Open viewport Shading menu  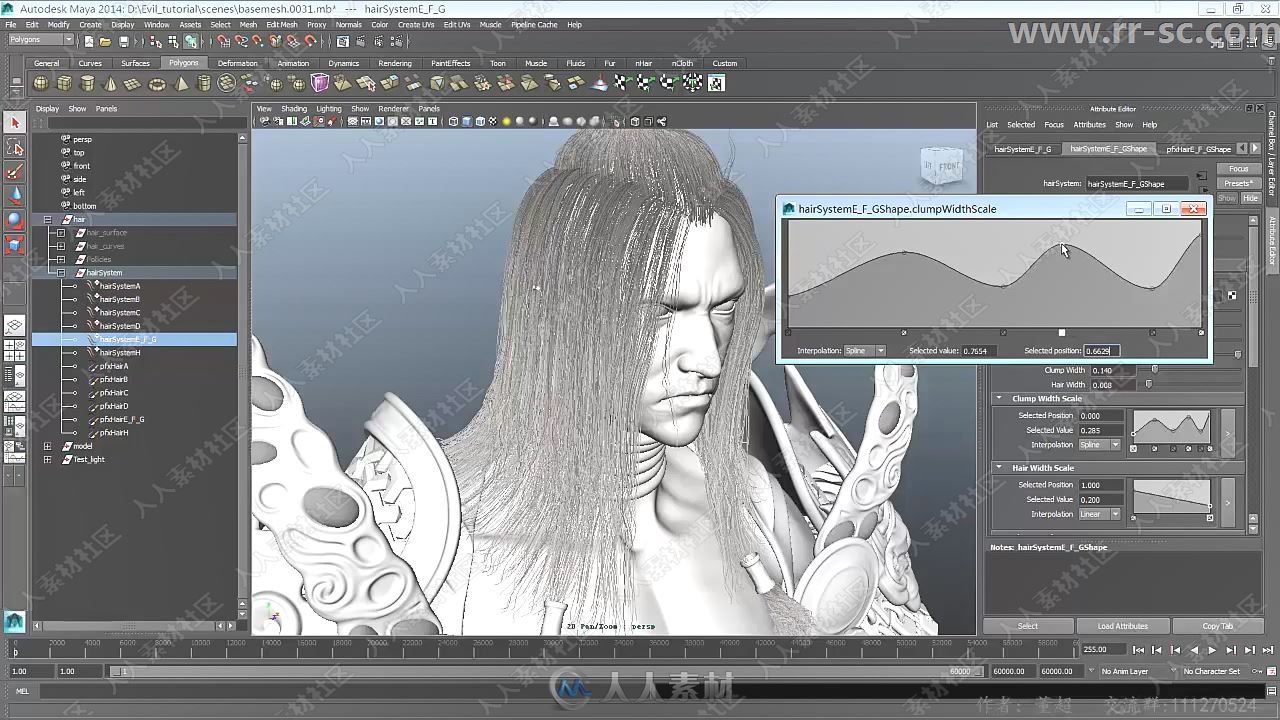point(294,108)
